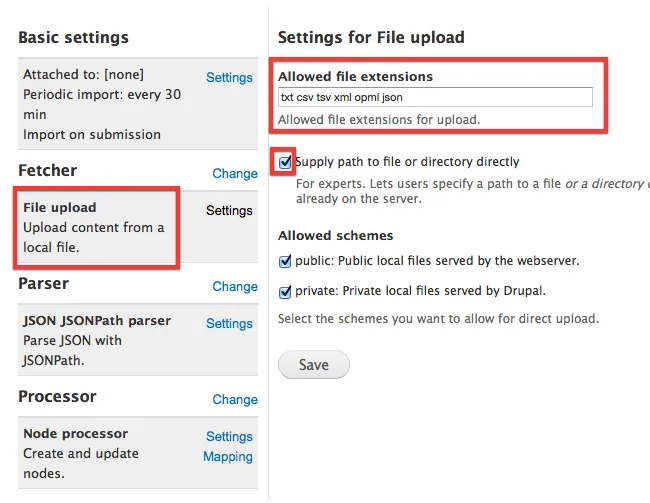Click Change link beside Processor heading
This screenshot has height=503, width=650.
tap(235, 399)
